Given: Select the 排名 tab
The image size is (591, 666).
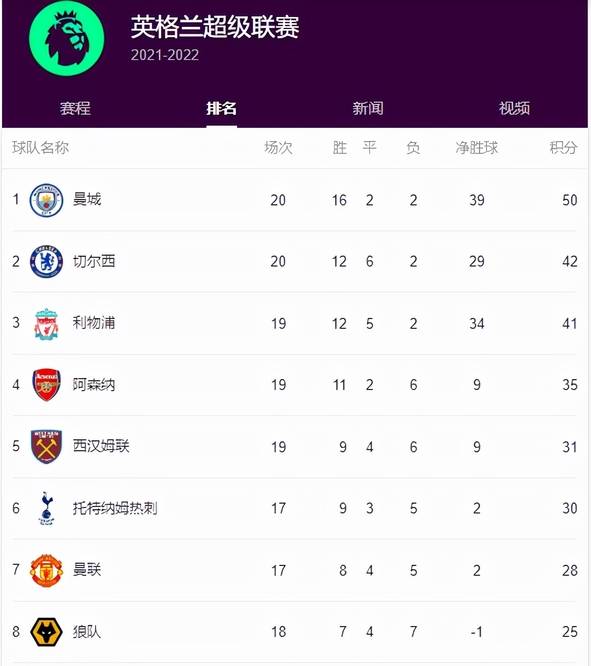Looking at the screenshot, I should (x=221, y=108).
